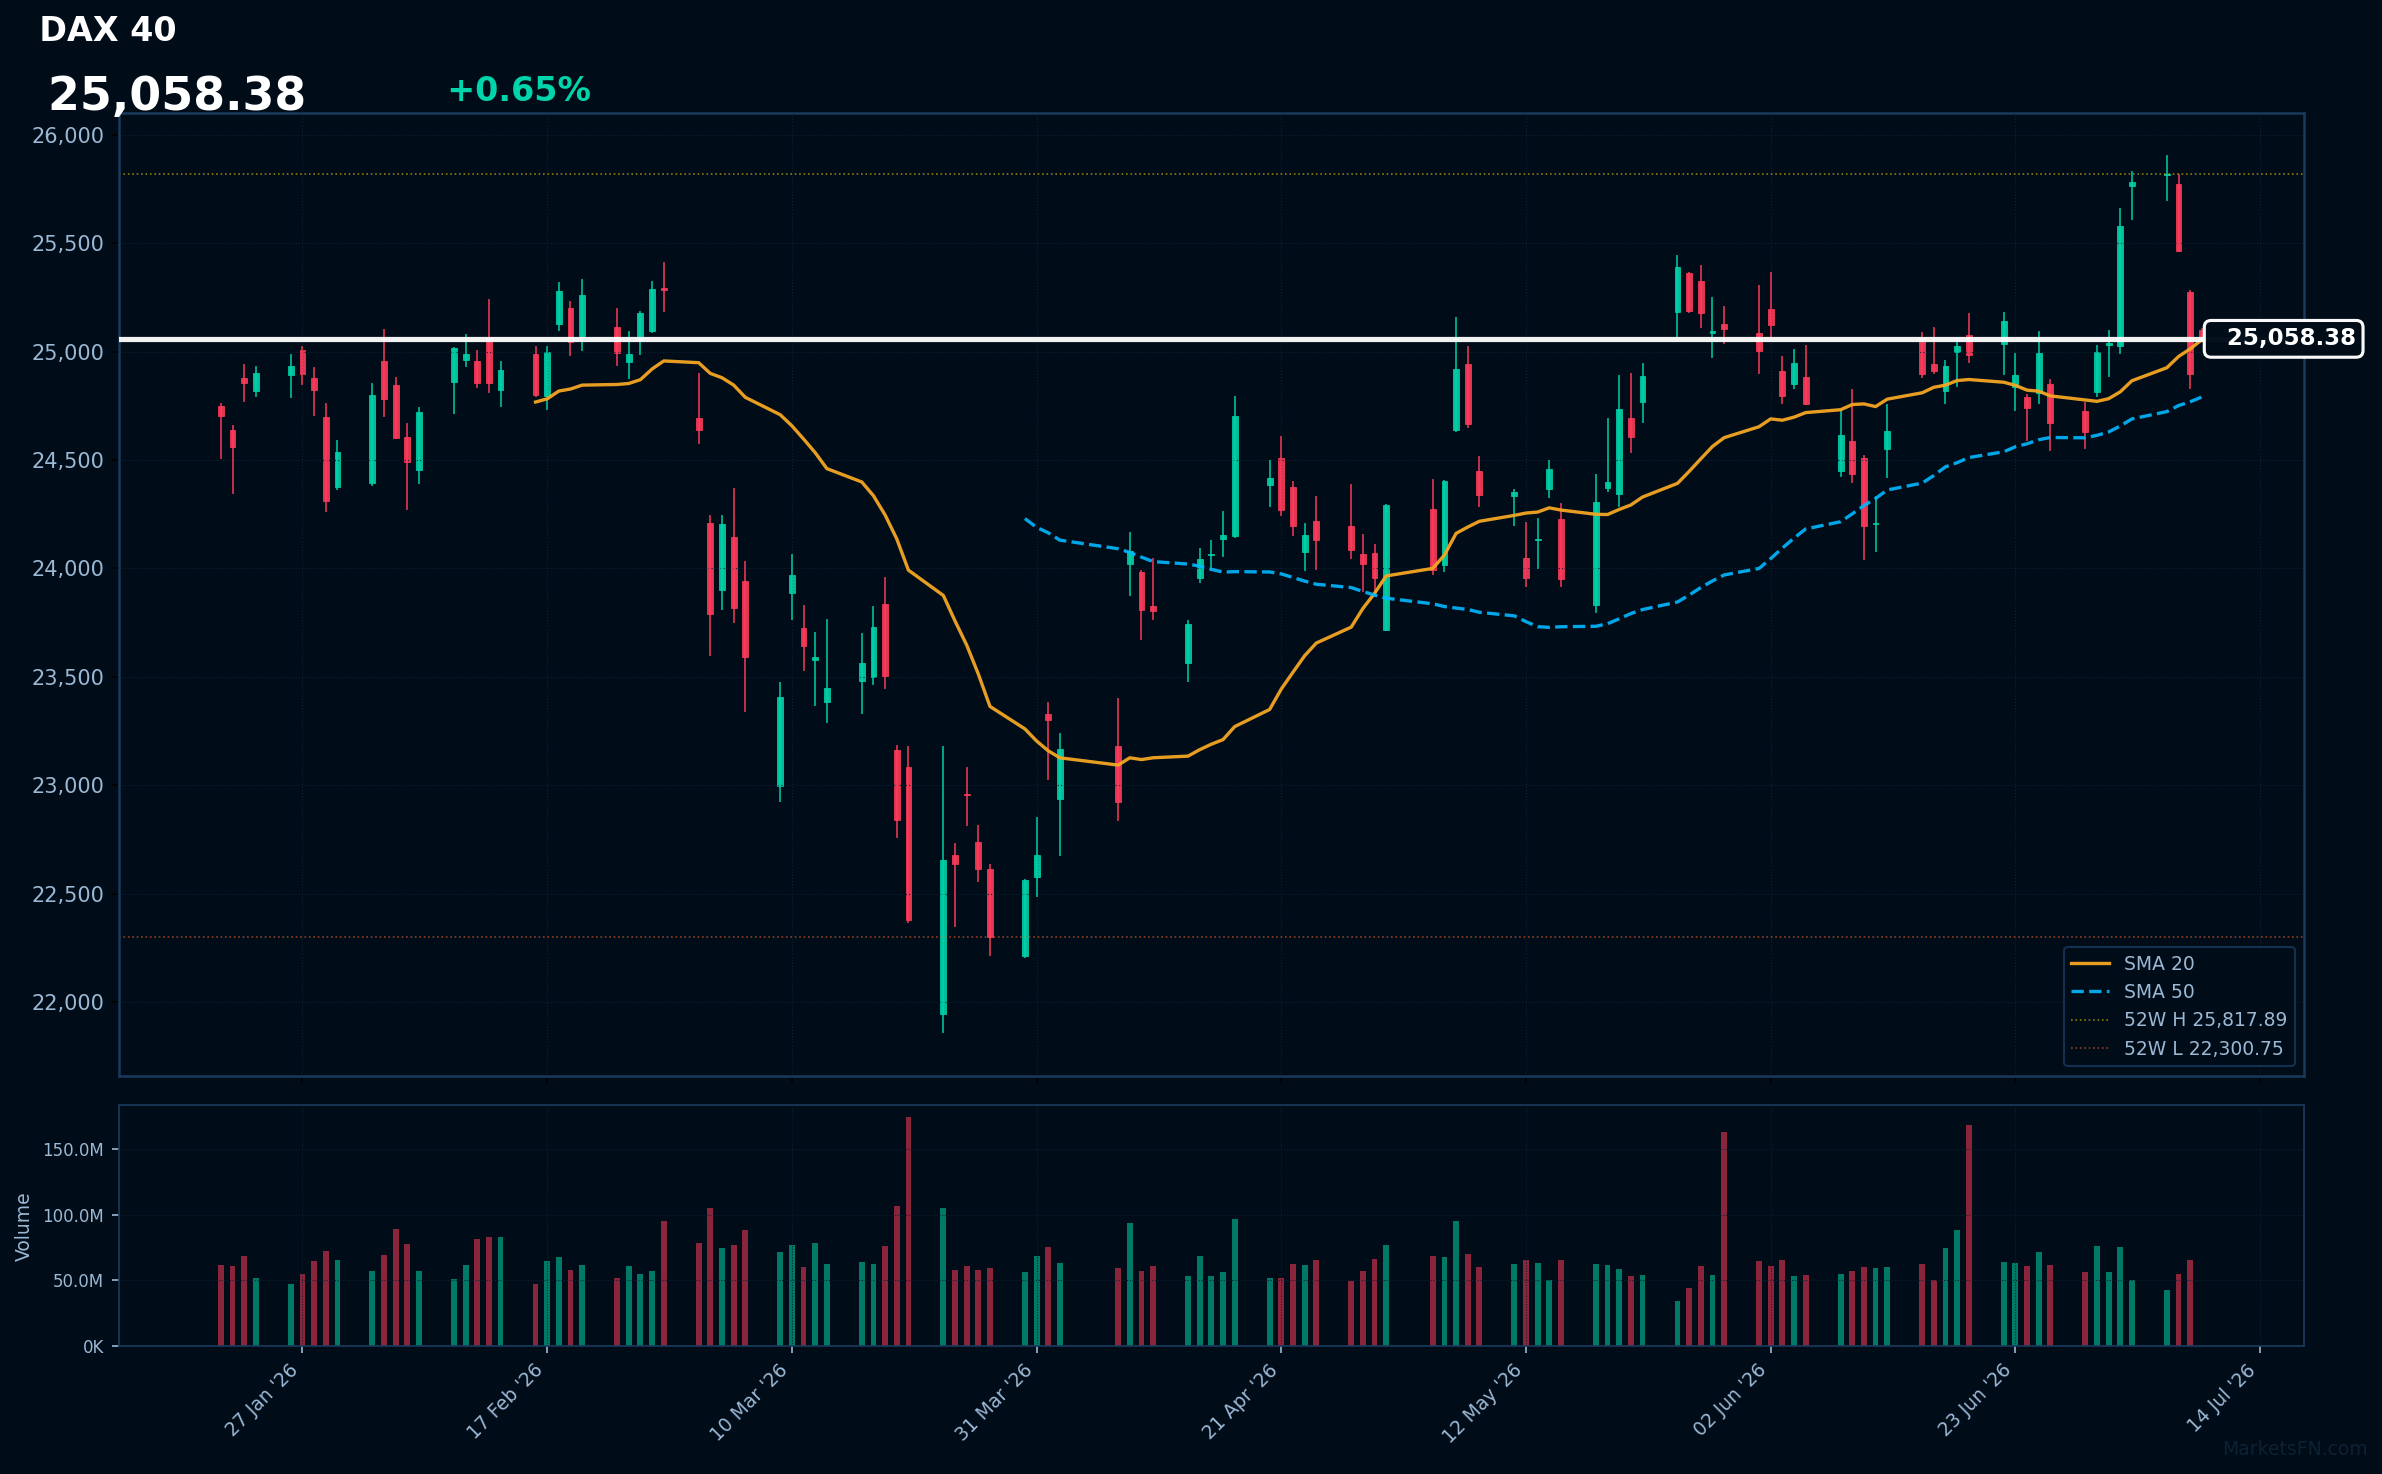This screenshot has width=2382, height=1474.
Task: Click the 02 Jun '26 date label
Action: 1730,1400
